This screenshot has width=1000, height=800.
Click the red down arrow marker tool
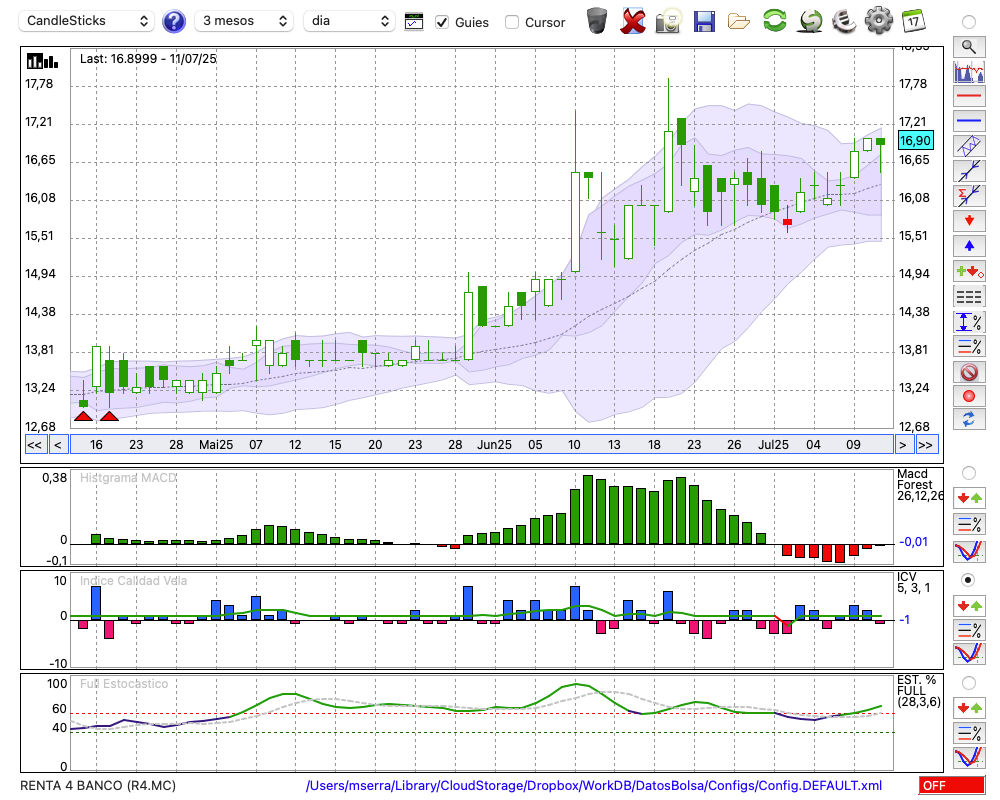coord(969,221)
